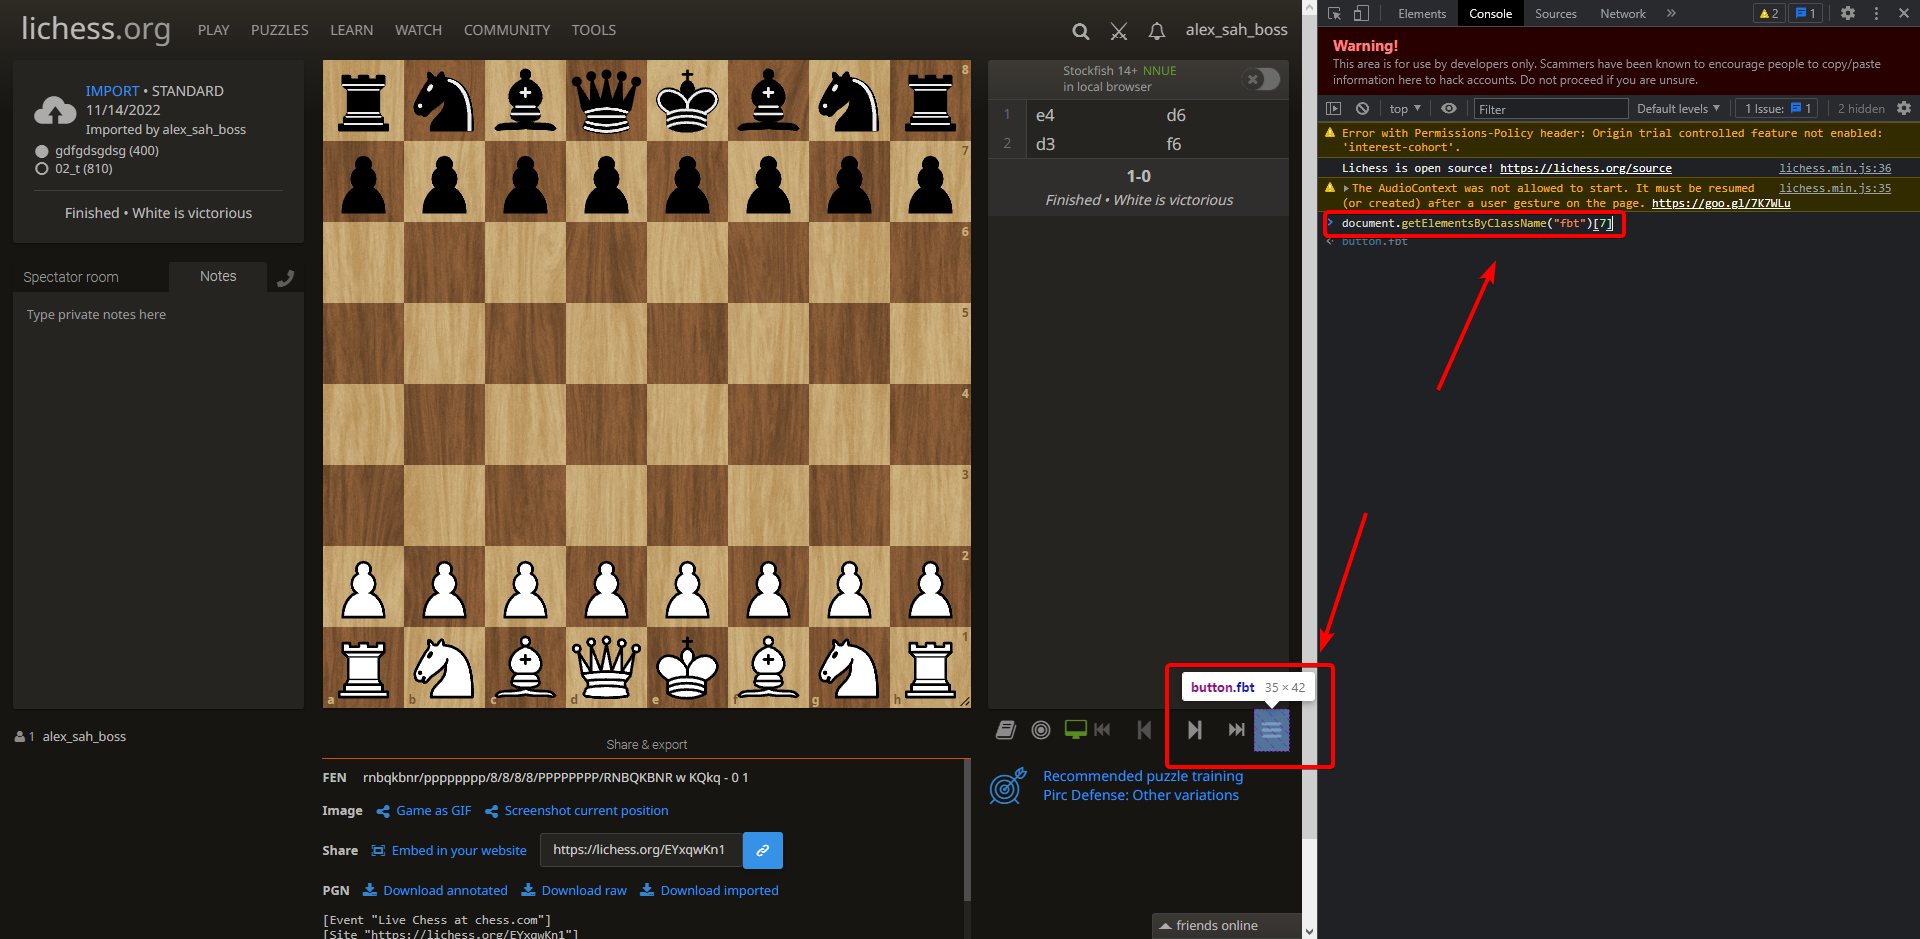Image resolution: width=1920 pixels, height=939 pixels.
Task: Step back one move
Action: [x=1144, y=730]
